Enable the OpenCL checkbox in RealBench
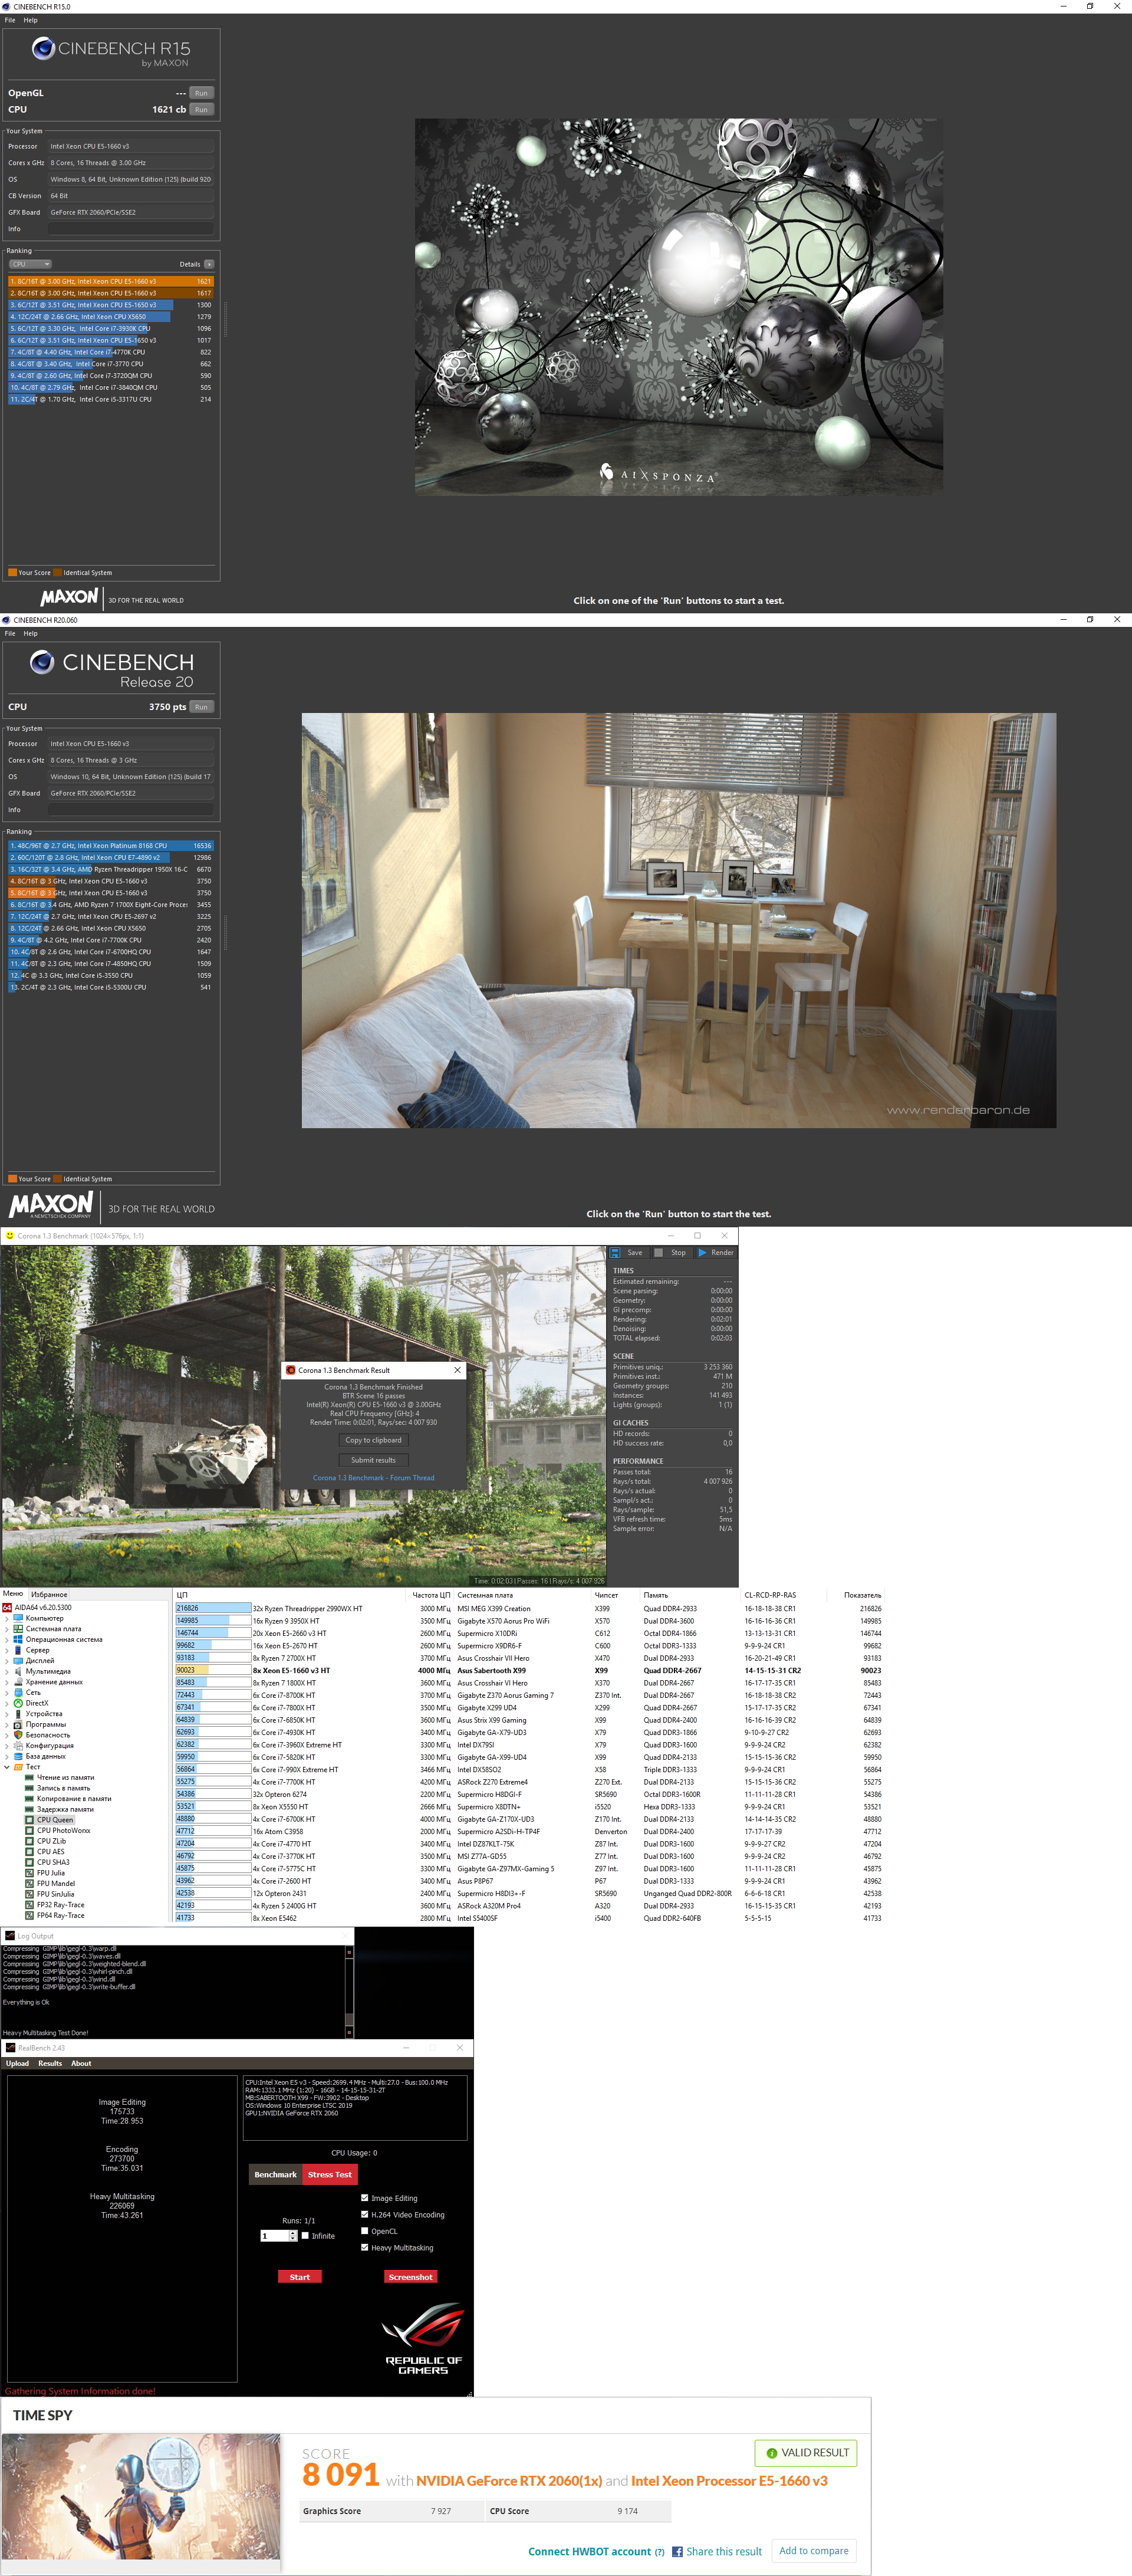Screen dimensions: 1132x2576 [x=364, y=2231]
